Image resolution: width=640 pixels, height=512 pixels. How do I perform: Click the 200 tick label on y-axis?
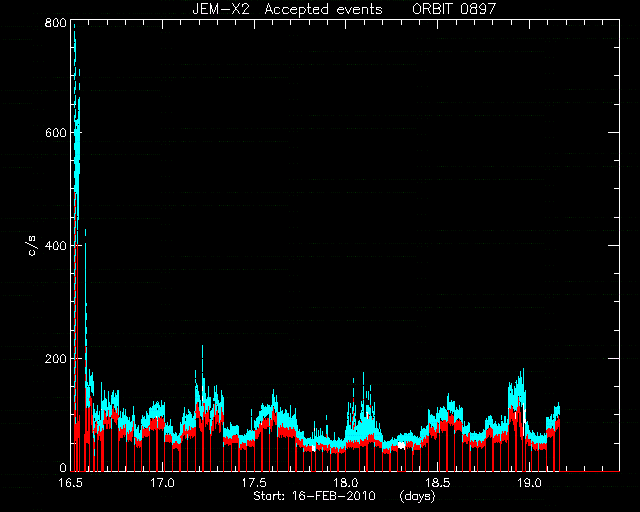pos(56,358)
